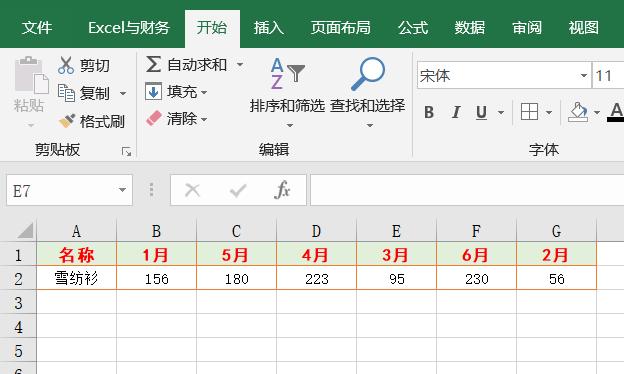
Task: Switch to the 插入 tab
Action: click(x=269, y=27)
